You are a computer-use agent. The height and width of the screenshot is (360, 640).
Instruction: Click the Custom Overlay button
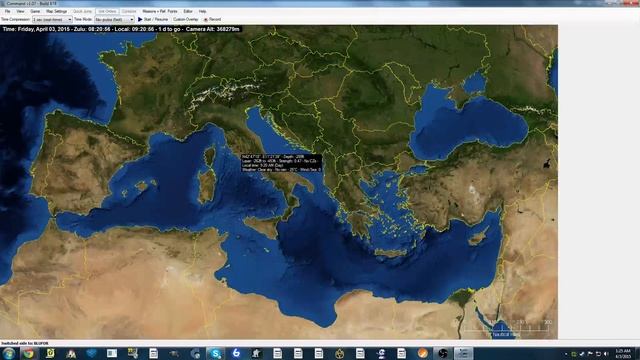186,19
